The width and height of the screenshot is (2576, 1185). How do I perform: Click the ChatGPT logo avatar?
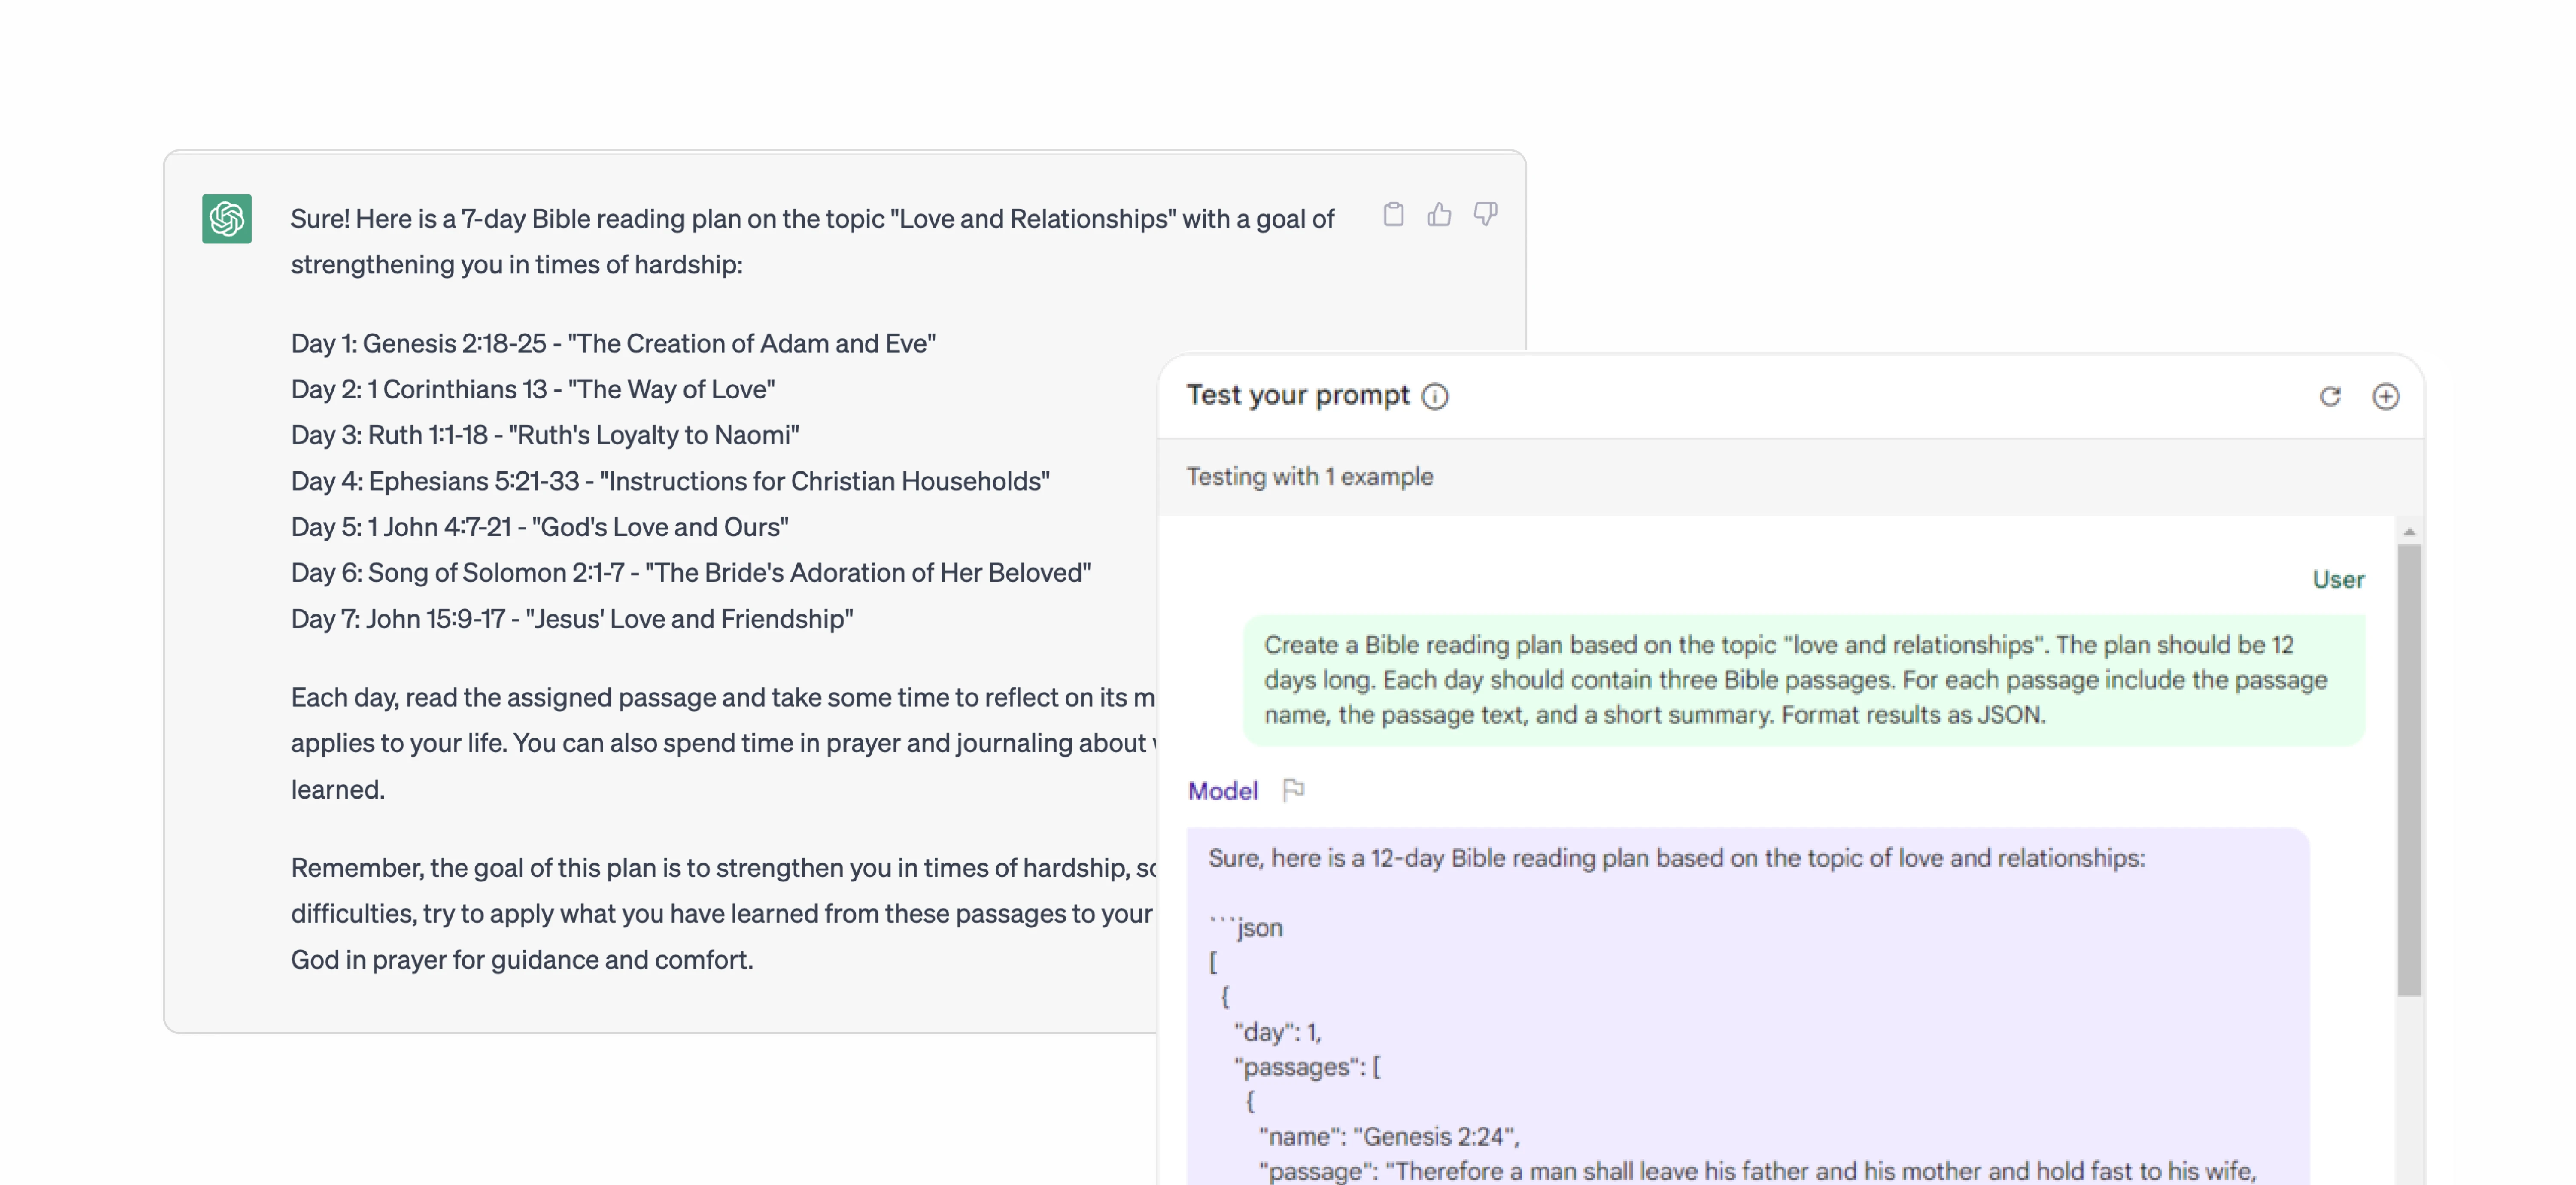pos(227,218)
